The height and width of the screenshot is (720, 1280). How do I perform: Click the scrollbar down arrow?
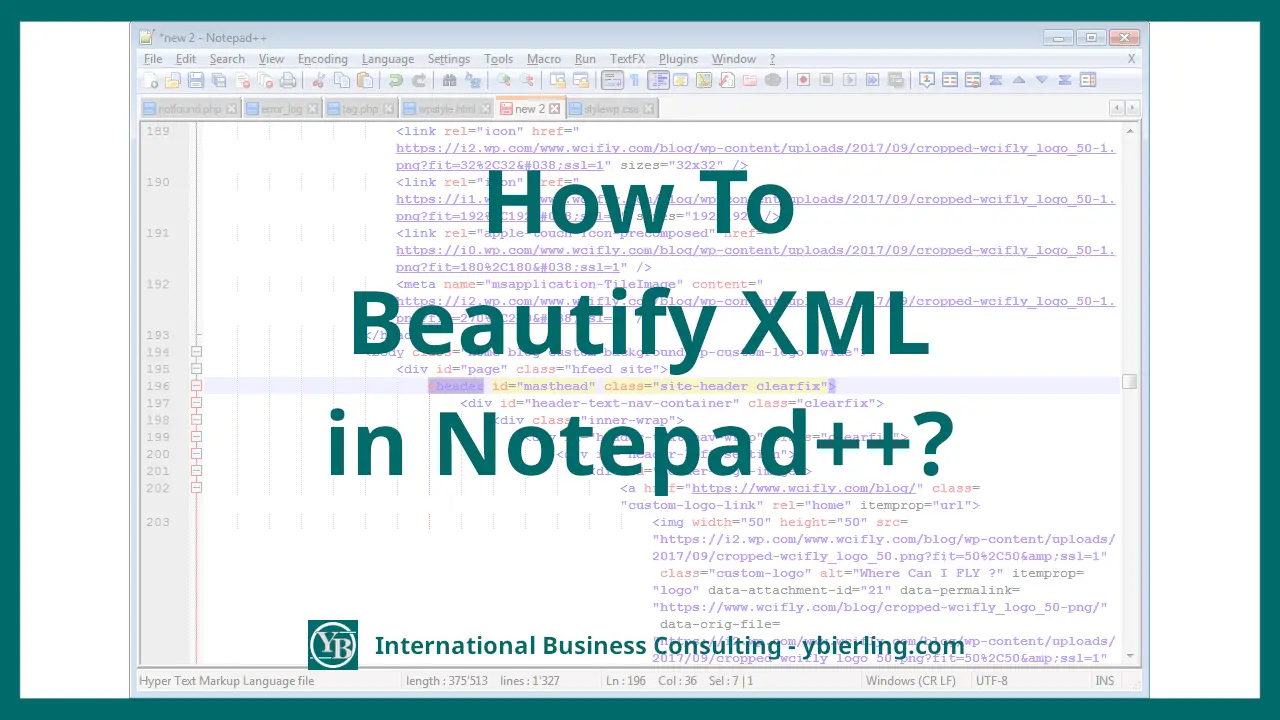point(1130,656)
